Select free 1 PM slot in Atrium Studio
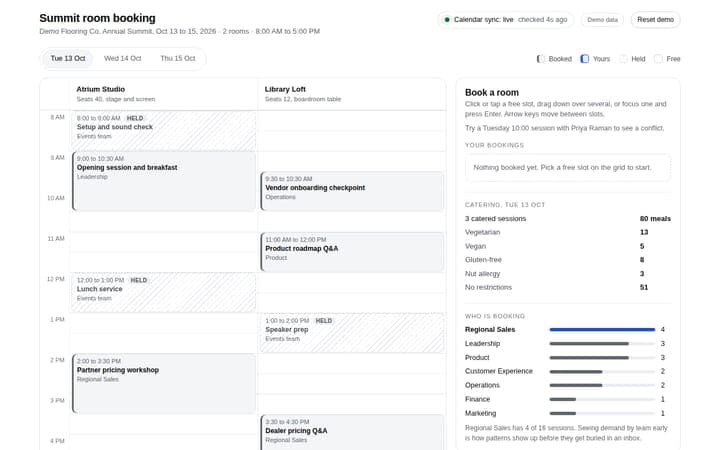Image resolution: width=720 pixels, height=450 pixels. click(x=163, y=323)
